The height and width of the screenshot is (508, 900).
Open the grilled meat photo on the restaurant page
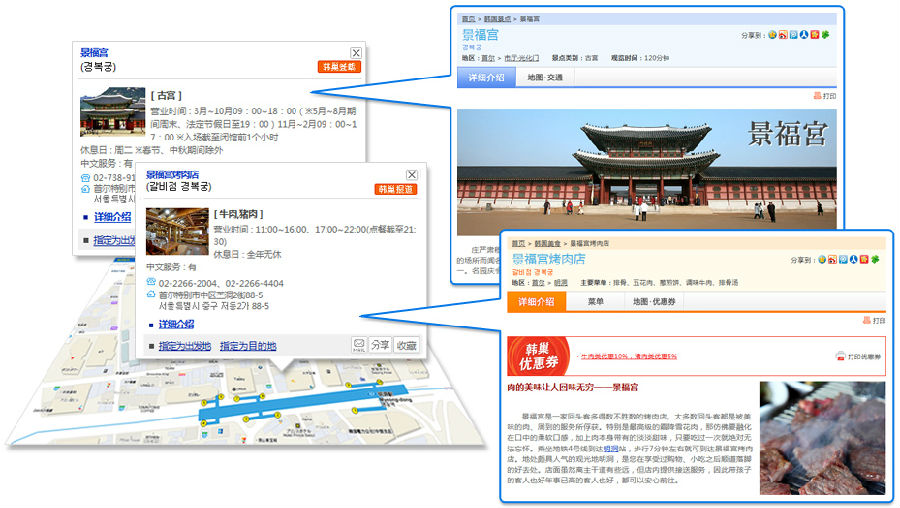(x=823, y=438)
